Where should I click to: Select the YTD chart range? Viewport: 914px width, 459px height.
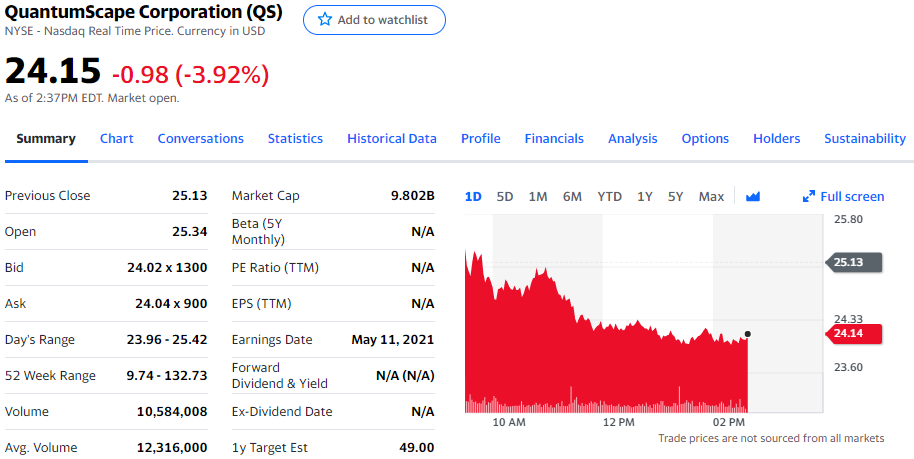pyautogui.click(x=609, y=197)
